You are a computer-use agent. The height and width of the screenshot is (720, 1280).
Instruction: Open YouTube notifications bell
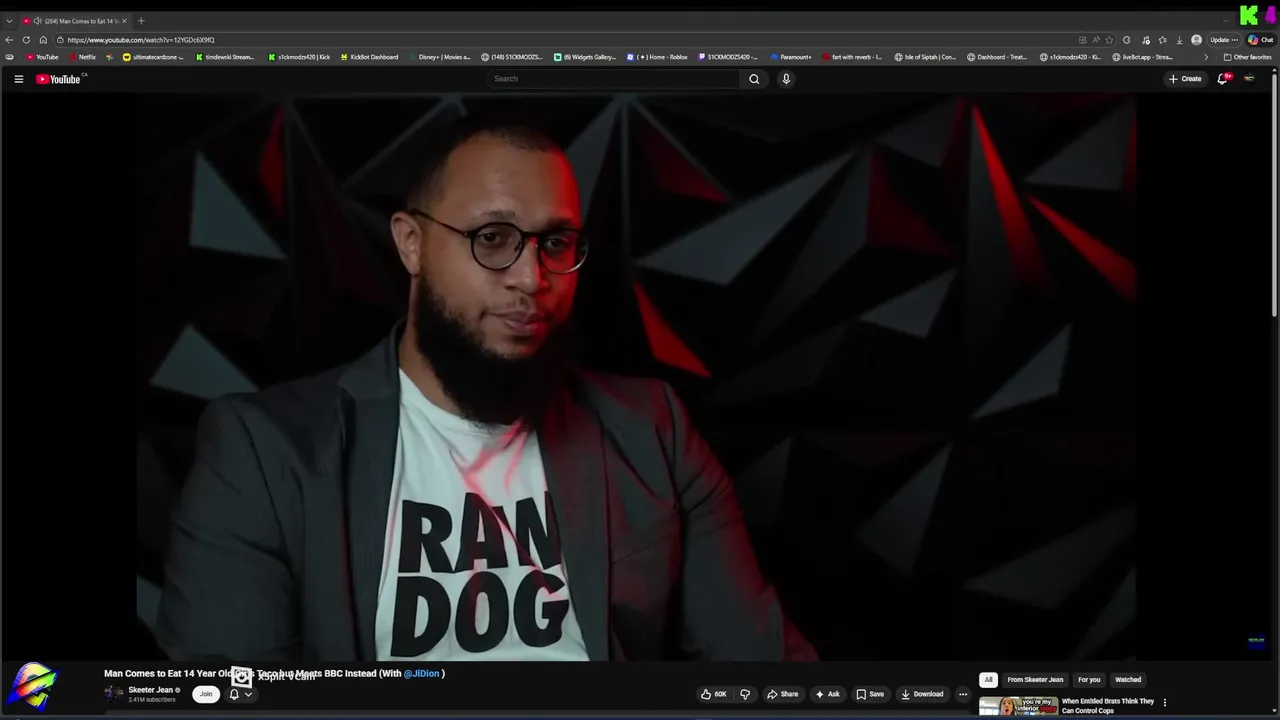[x=1222, y=79]
